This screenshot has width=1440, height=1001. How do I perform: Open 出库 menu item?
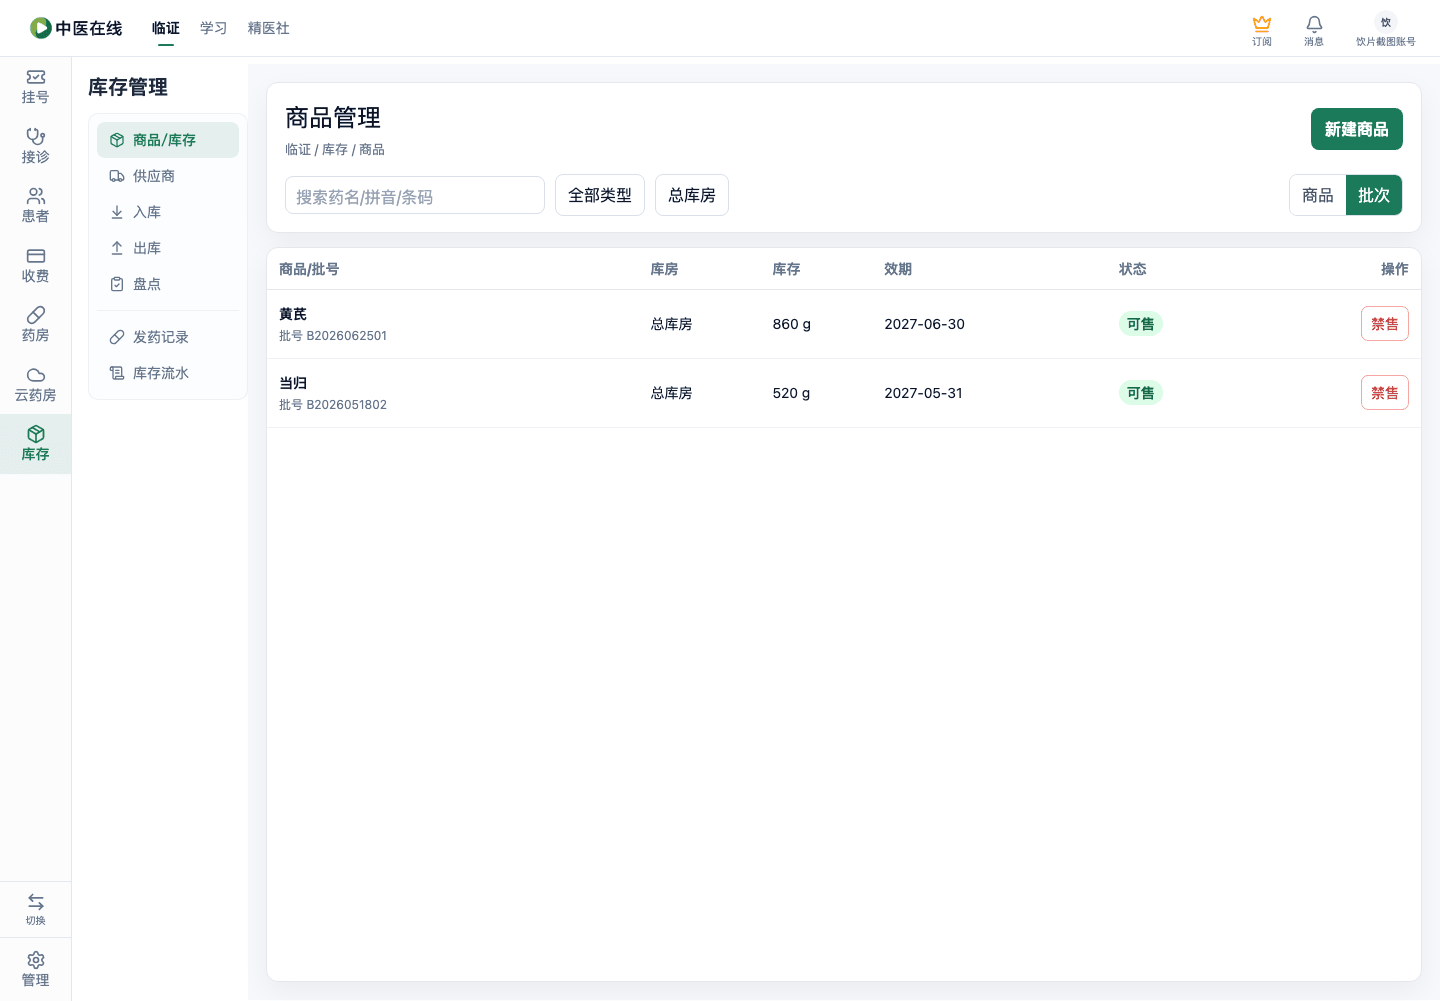[x=168, y=248]
